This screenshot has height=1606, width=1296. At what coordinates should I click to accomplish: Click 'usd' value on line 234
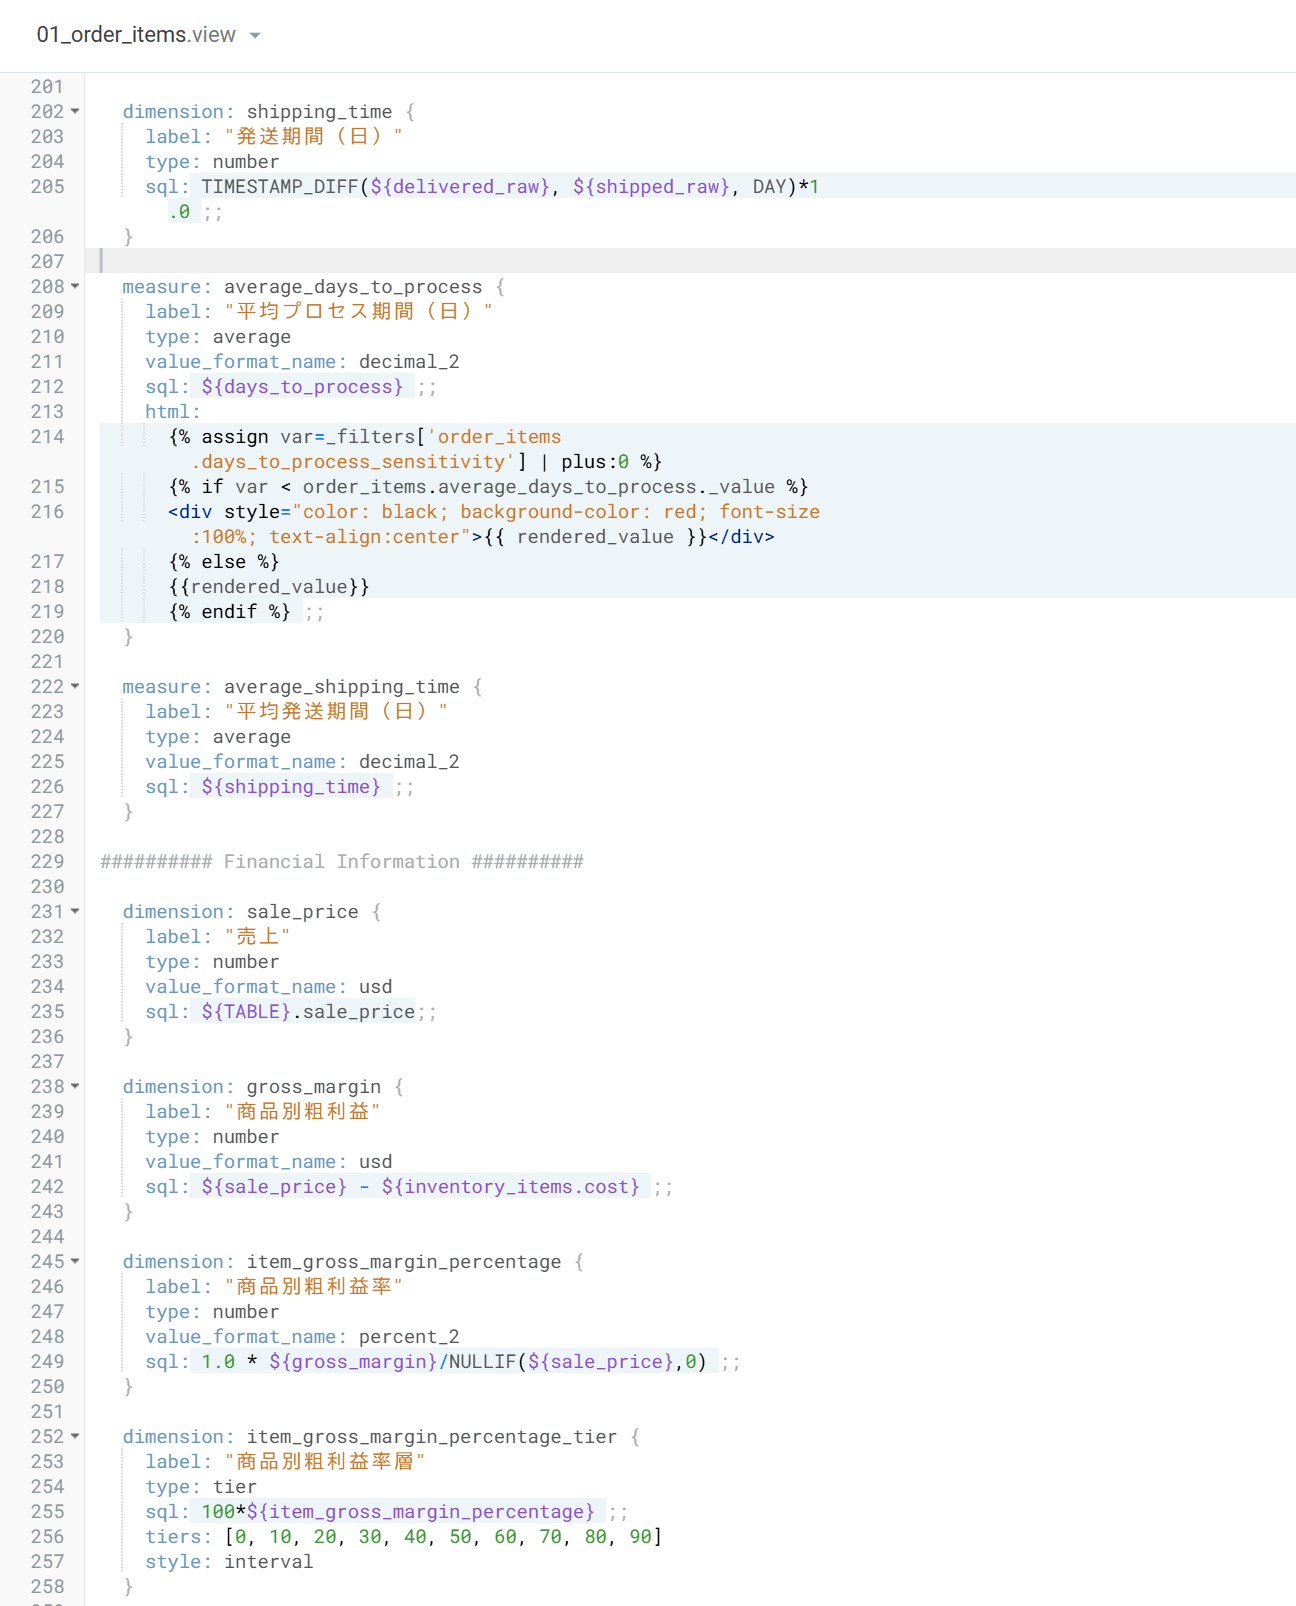click(x=376, y=986)
